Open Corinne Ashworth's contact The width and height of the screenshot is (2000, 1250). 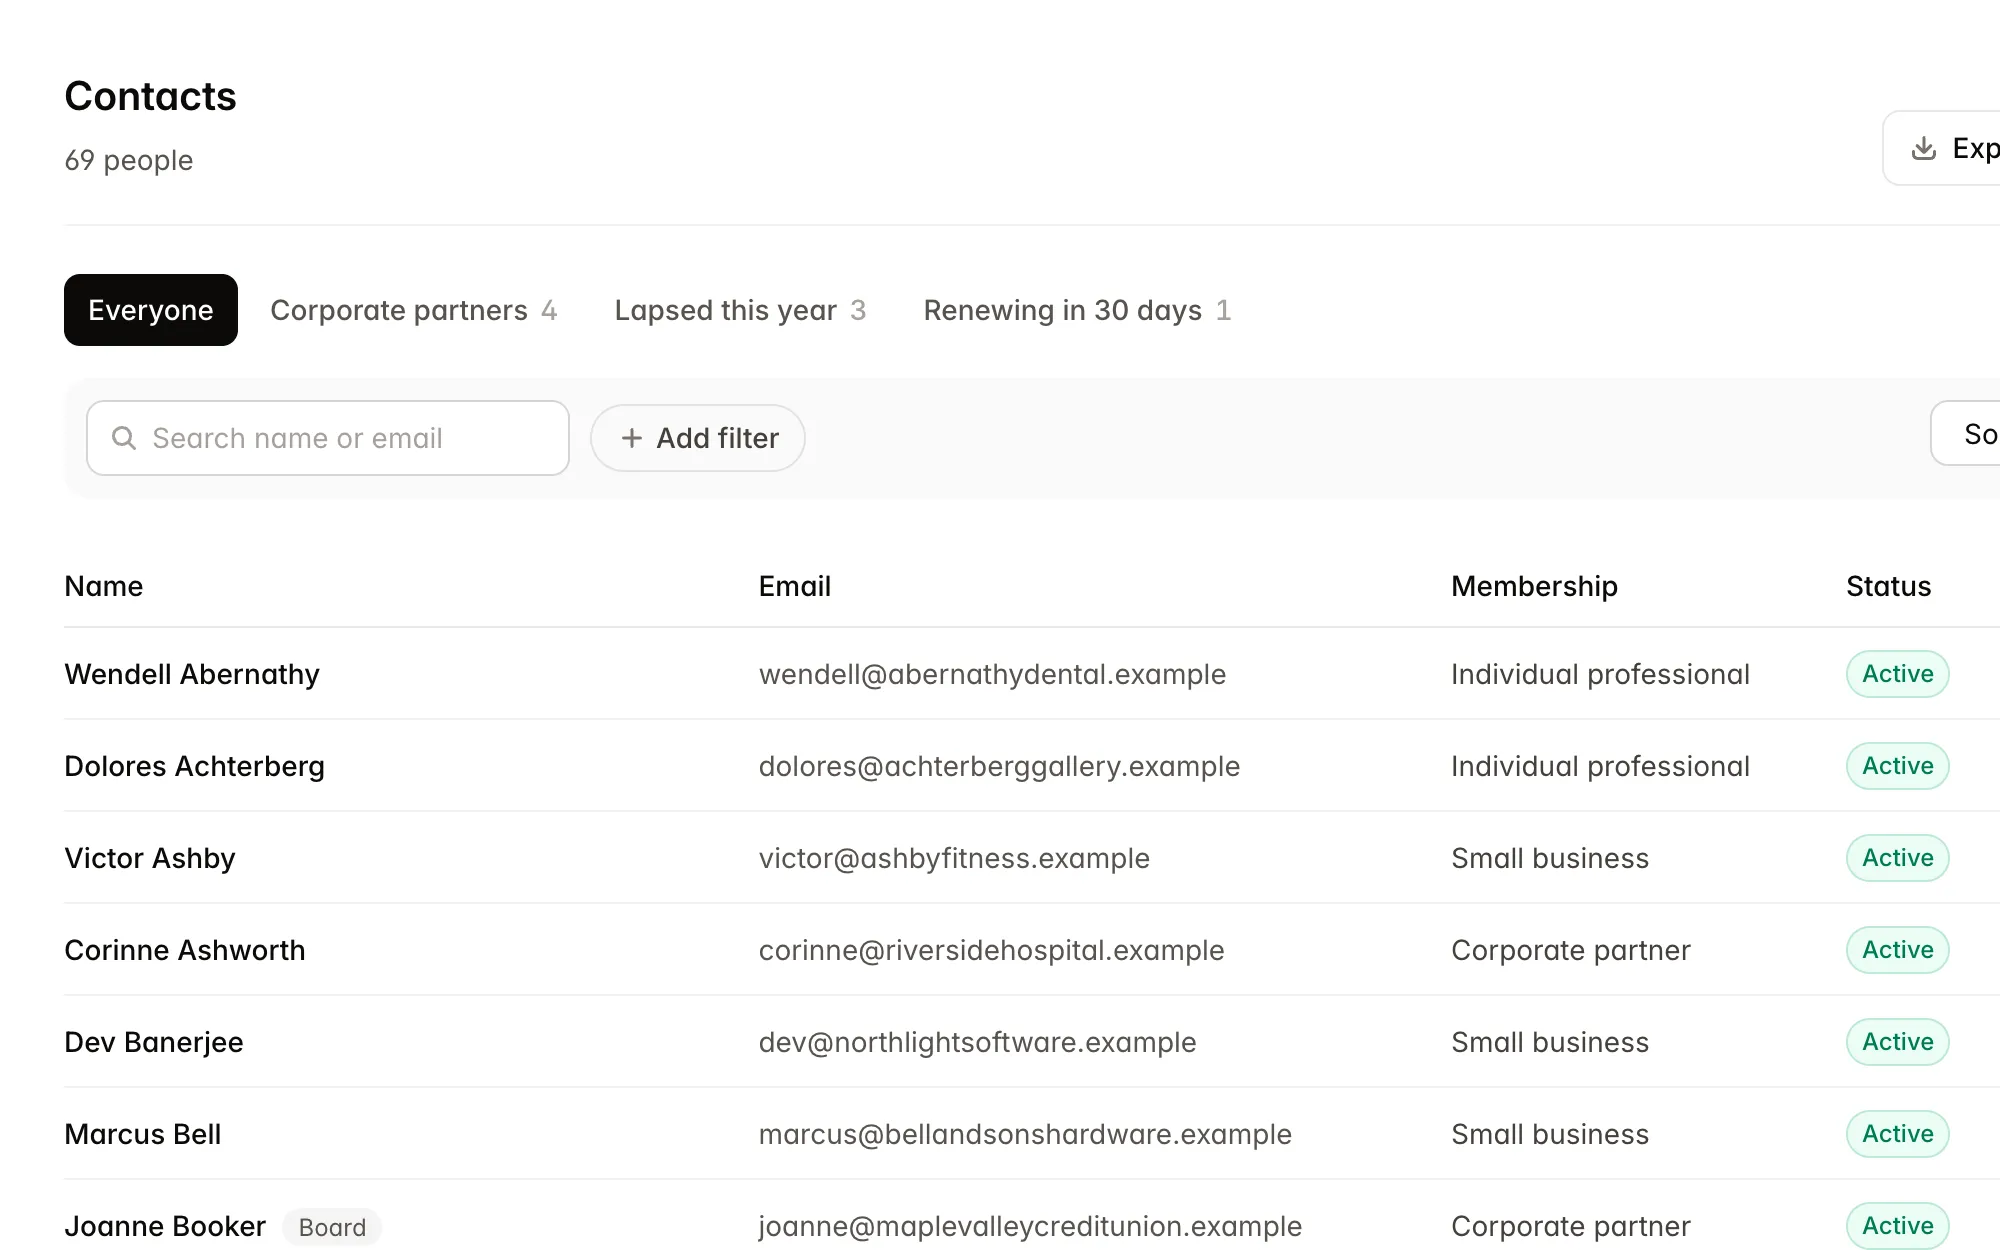coord(185,950)
